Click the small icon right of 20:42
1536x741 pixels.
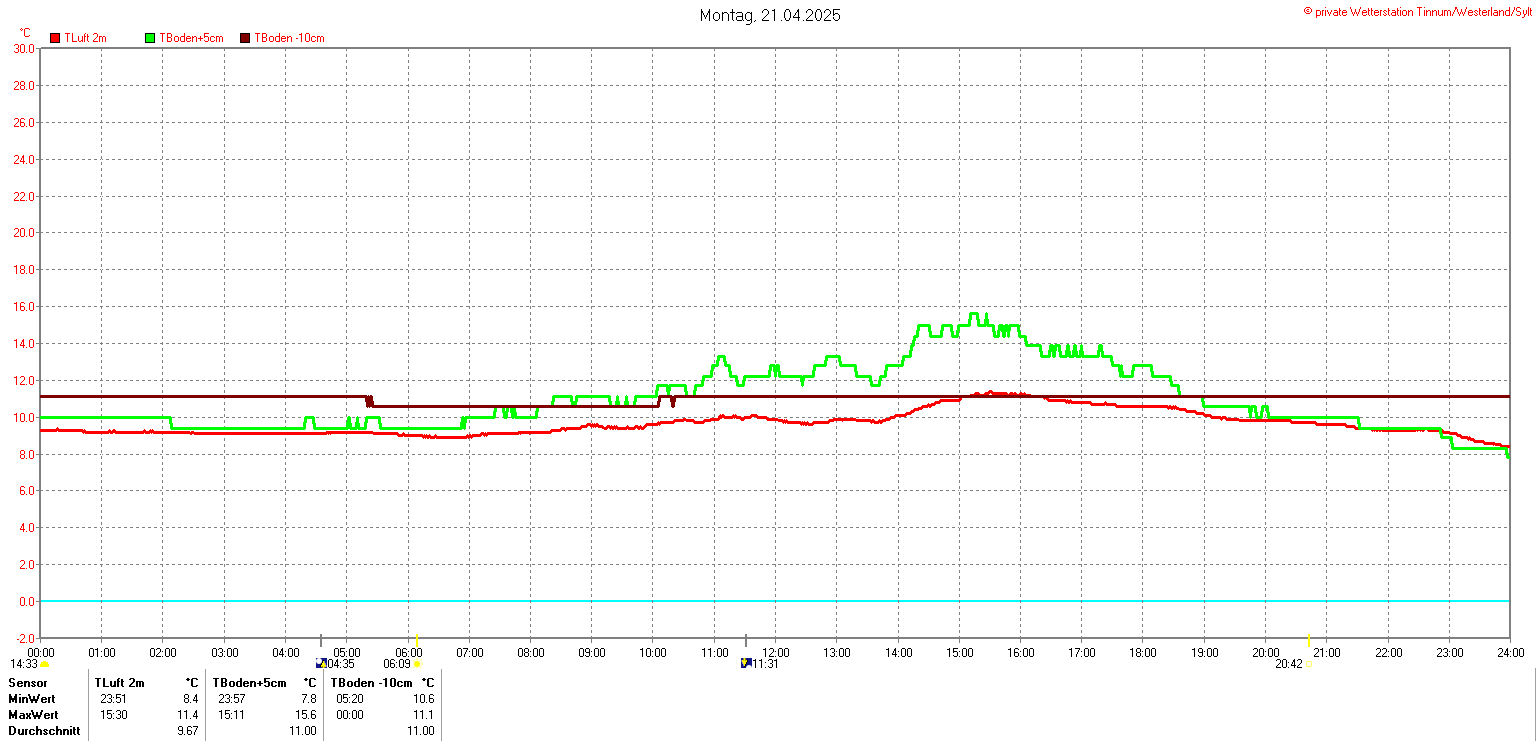pyautogui.click(x=1308, y=664)
